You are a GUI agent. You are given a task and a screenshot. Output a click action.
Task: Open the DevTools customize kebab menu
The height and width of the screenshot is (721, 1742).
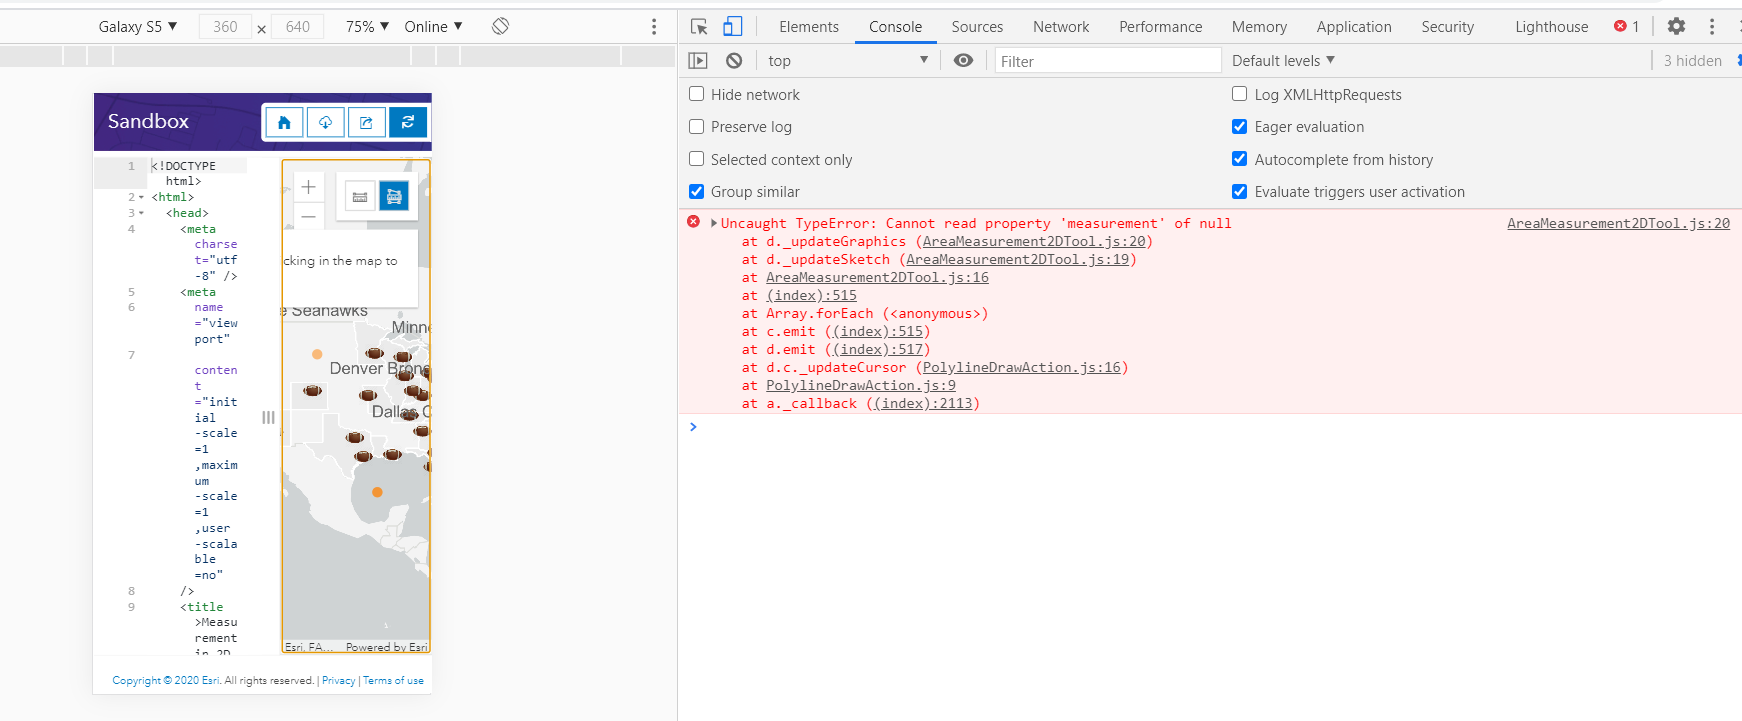coord(1712,27)
